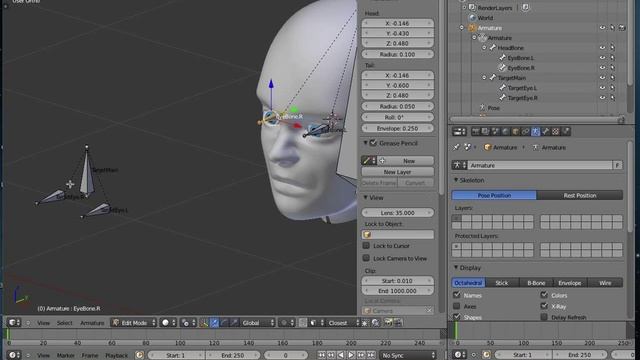
Task: Click the New Layer button
Action: pyautogui.click(x=398, y=172)
